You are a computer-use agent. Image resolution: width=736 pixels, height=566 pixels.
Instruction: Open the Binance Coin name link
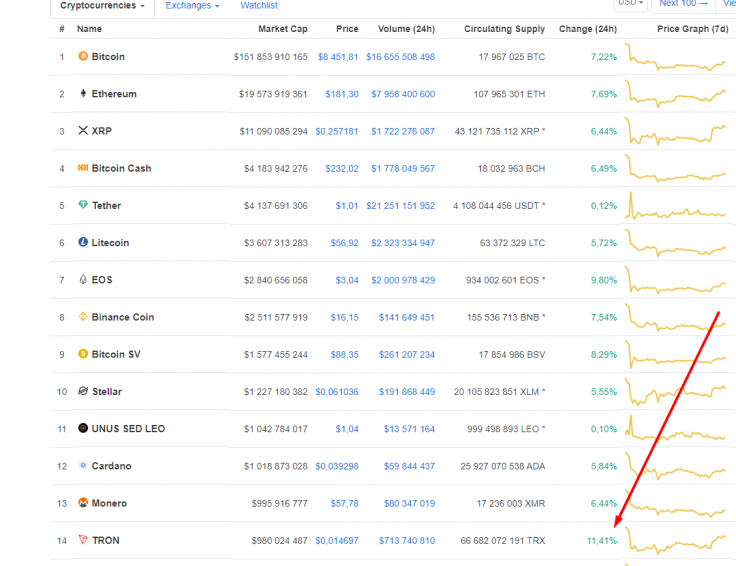123,317
